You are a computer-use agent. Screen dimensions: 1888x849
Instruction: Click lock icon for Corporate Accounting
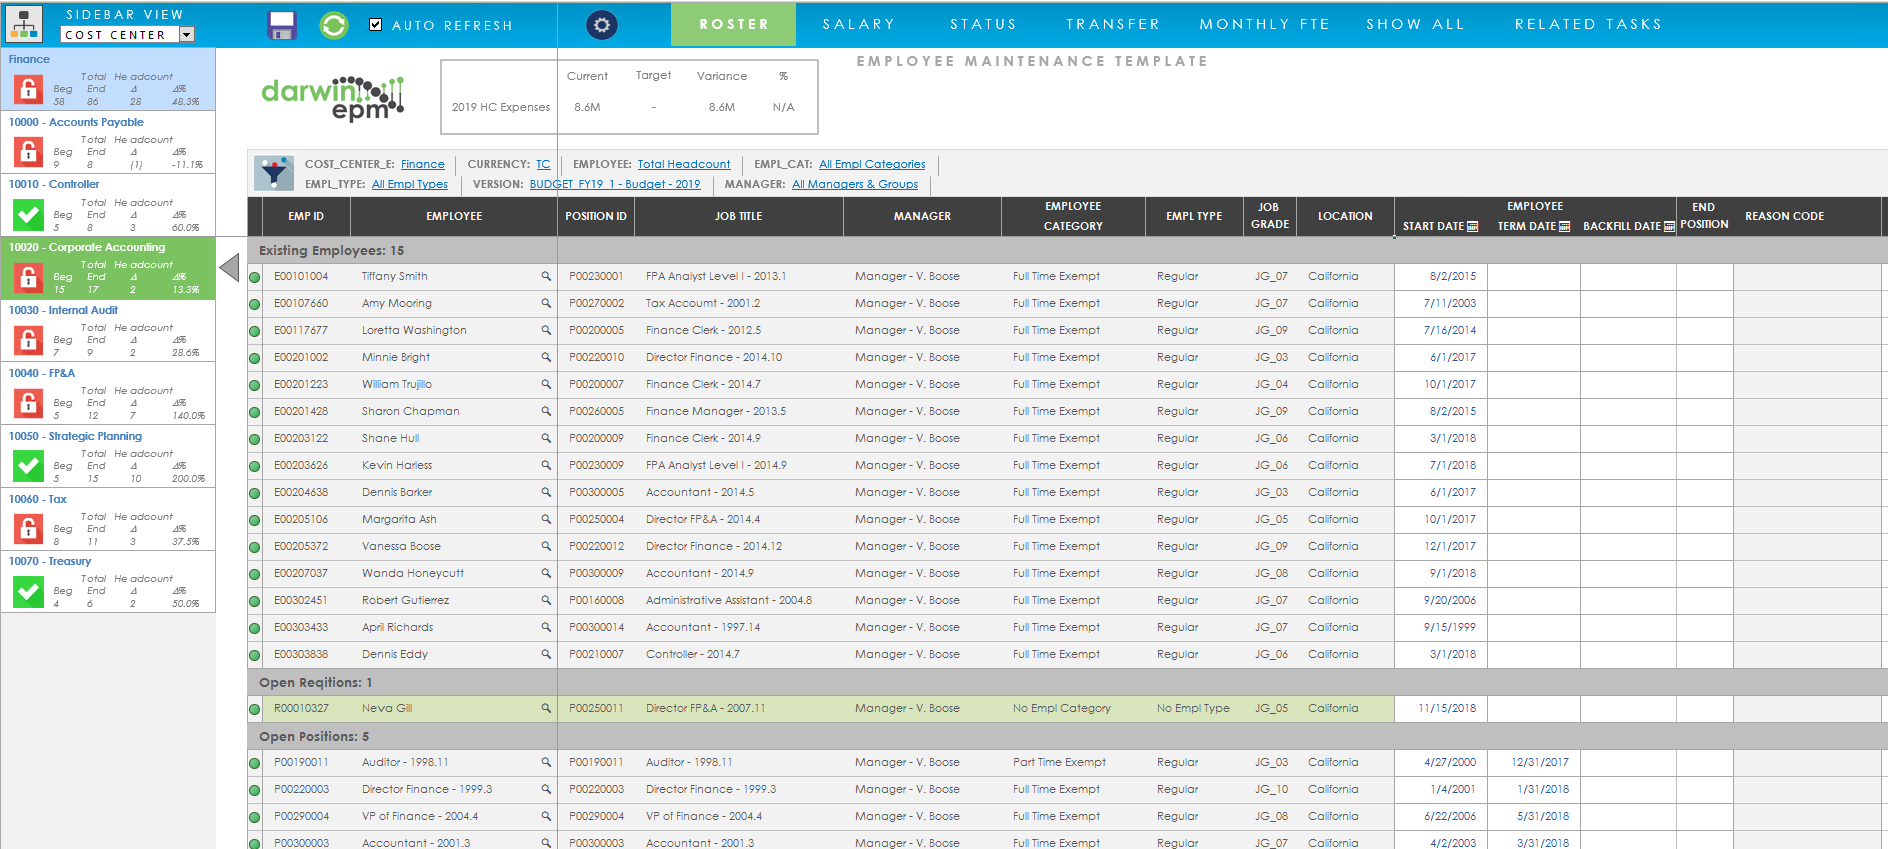point(28,277)
